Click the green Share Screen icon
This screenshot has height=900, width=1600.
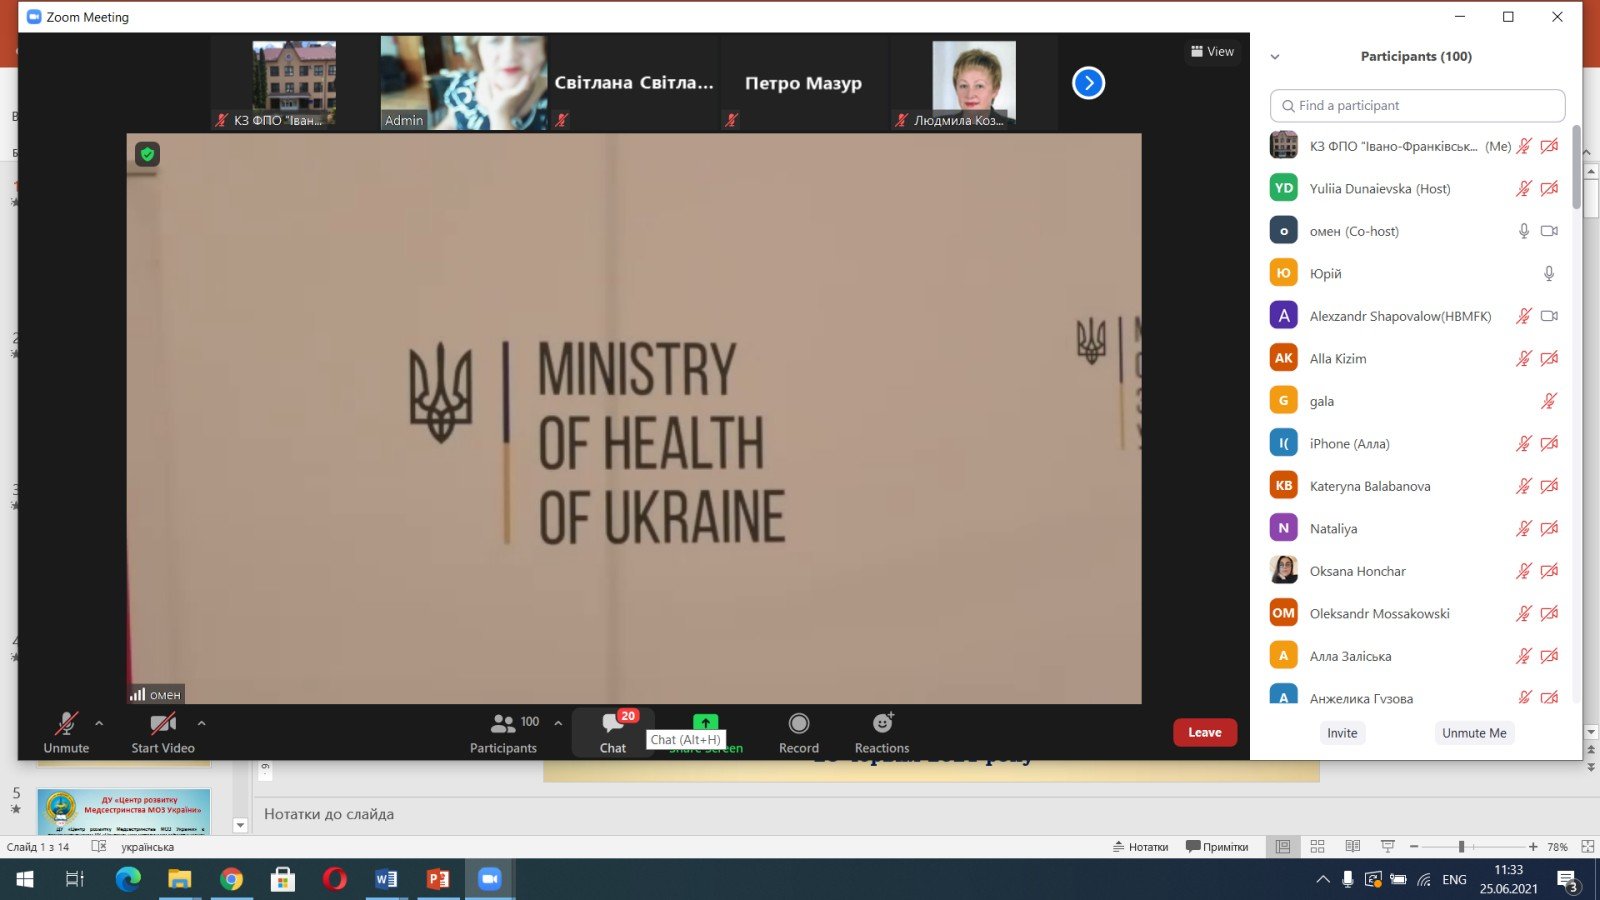pyautogui.click(x=705, y=722)
